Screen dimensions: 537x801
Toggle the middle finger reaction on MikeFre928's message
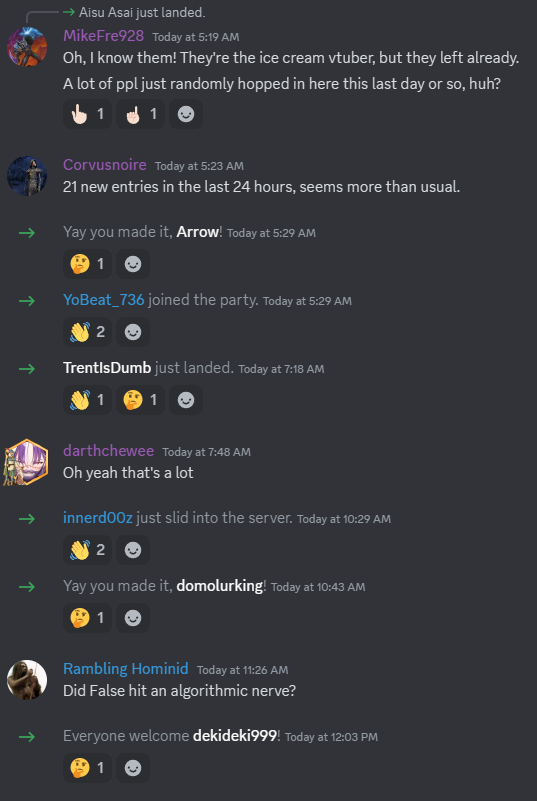coord(140,114)
